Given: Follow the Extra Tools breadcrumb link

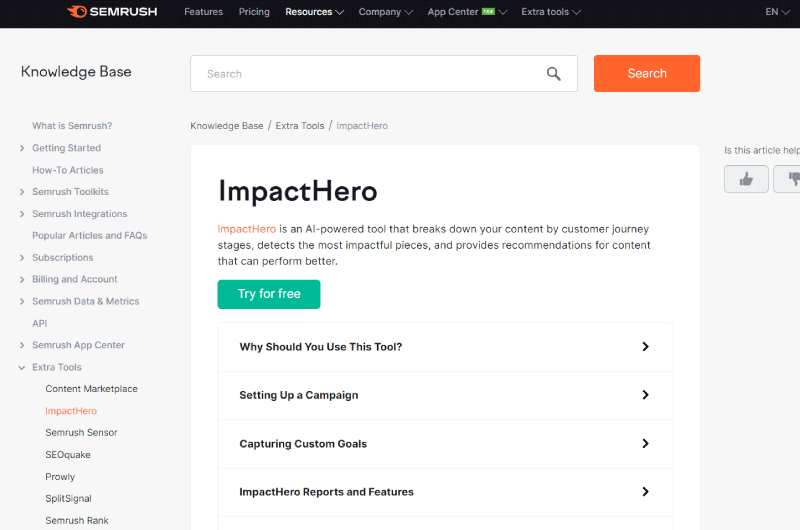Looking at the screenshot, I should [299, 126].
